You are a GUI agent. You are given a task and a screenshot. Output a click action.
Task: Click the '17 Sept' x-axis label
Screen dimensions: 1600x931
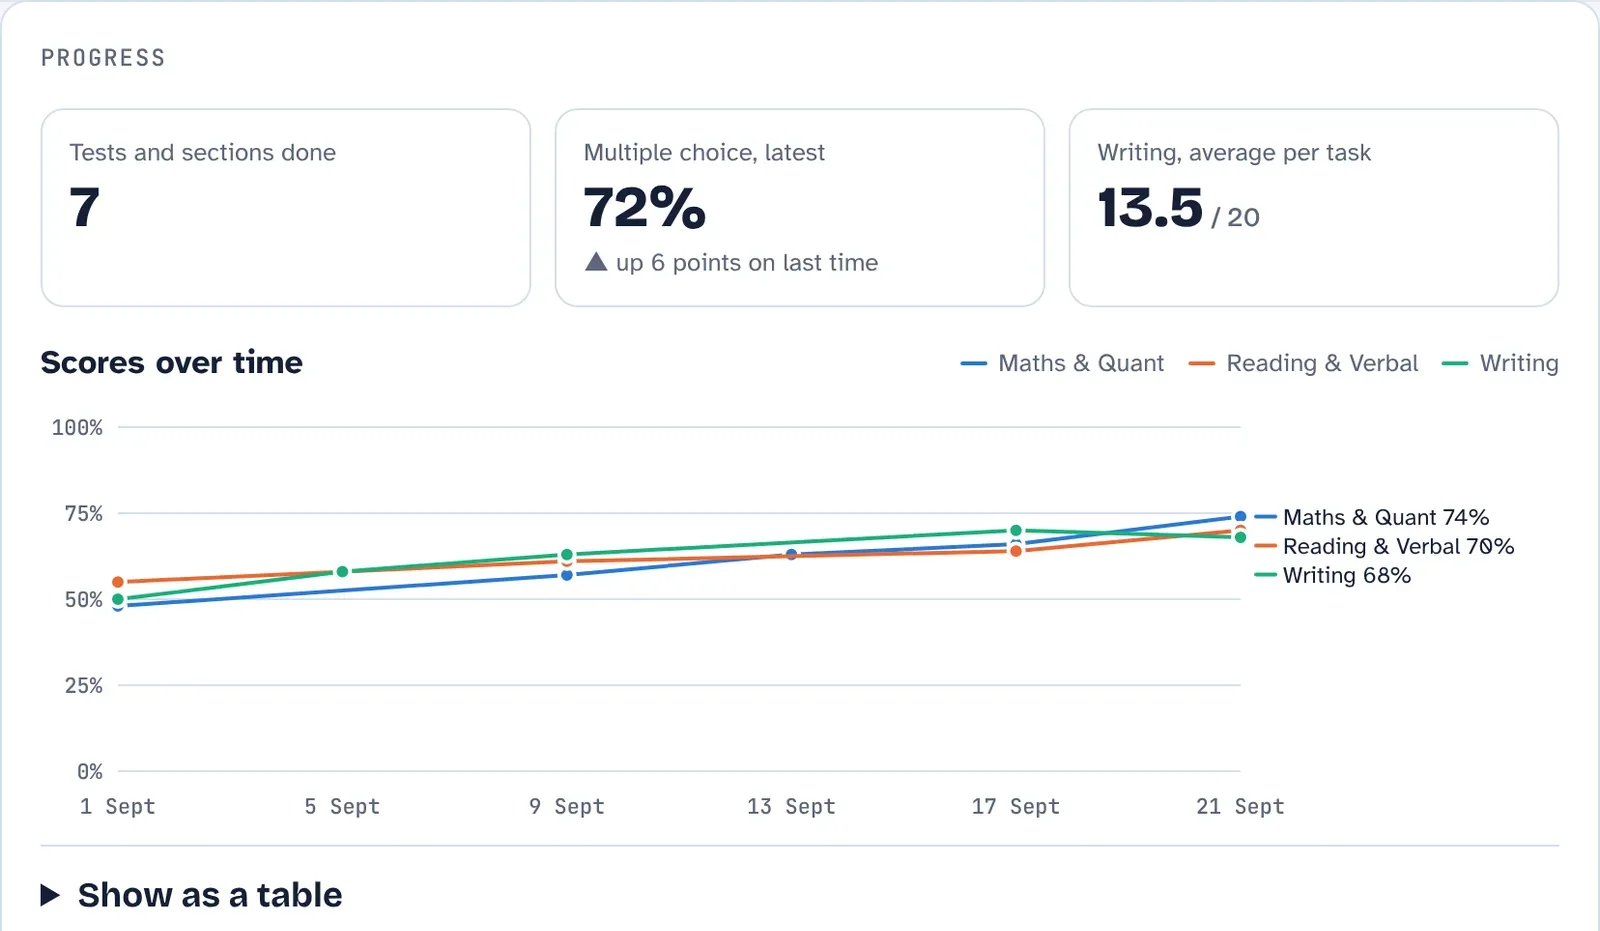[1016, 806]
